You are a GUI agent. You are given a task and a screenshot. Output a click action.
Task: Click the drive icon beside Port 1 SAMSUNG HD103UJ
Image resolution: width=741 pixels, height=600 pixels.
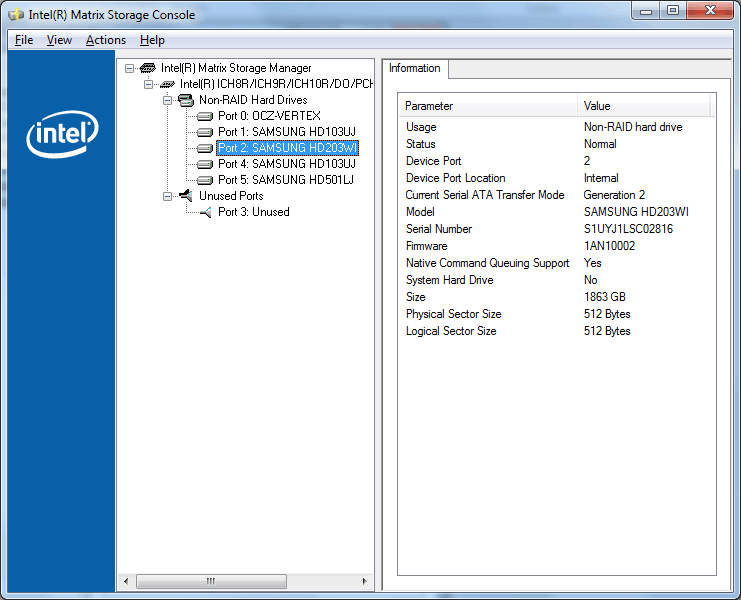click(204, 132)
